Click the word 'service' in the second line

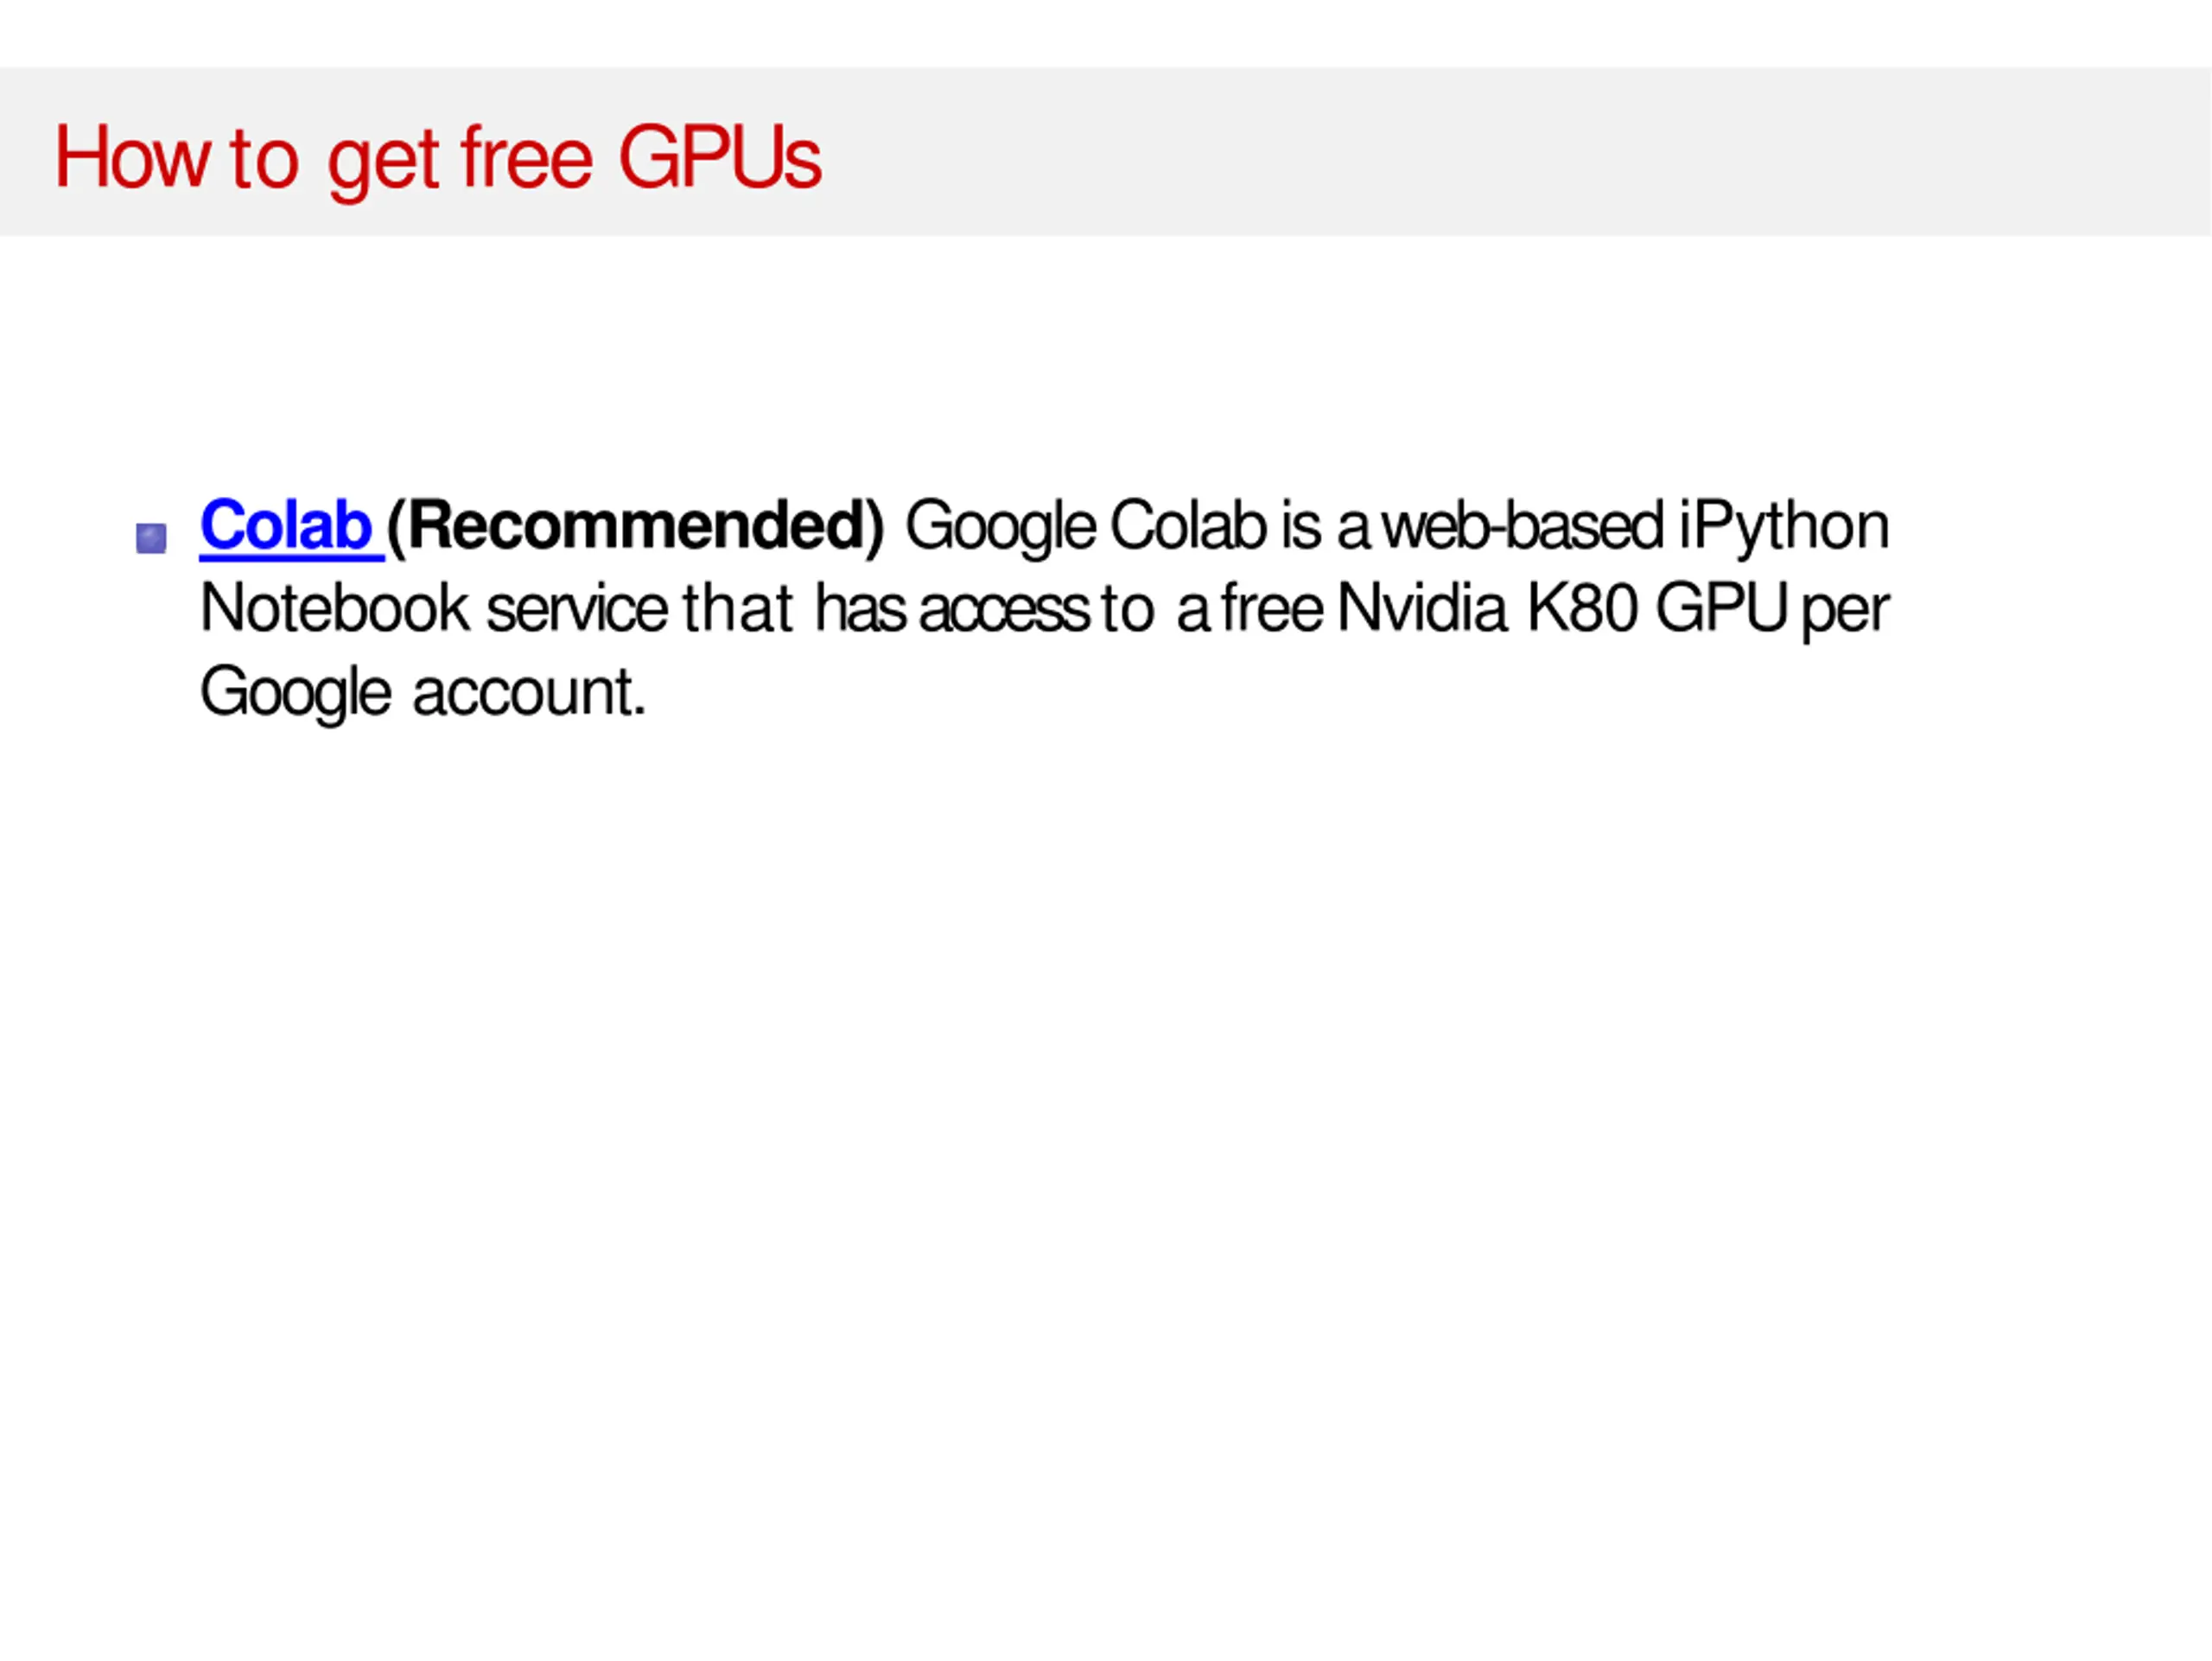[x=577, y=609]
